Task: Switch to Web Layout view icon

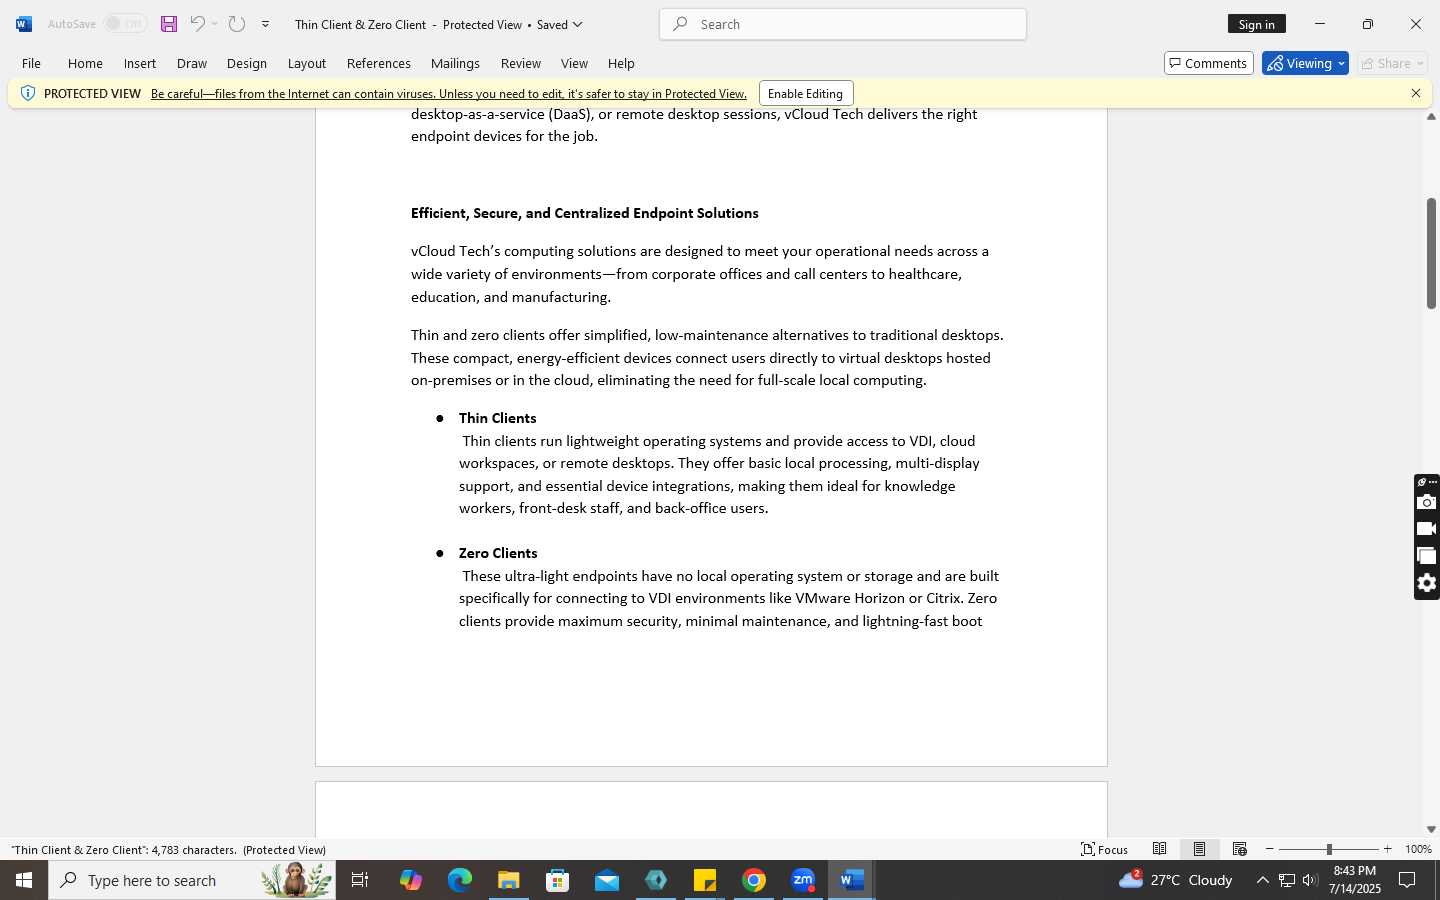Action: click(1239, 849)
